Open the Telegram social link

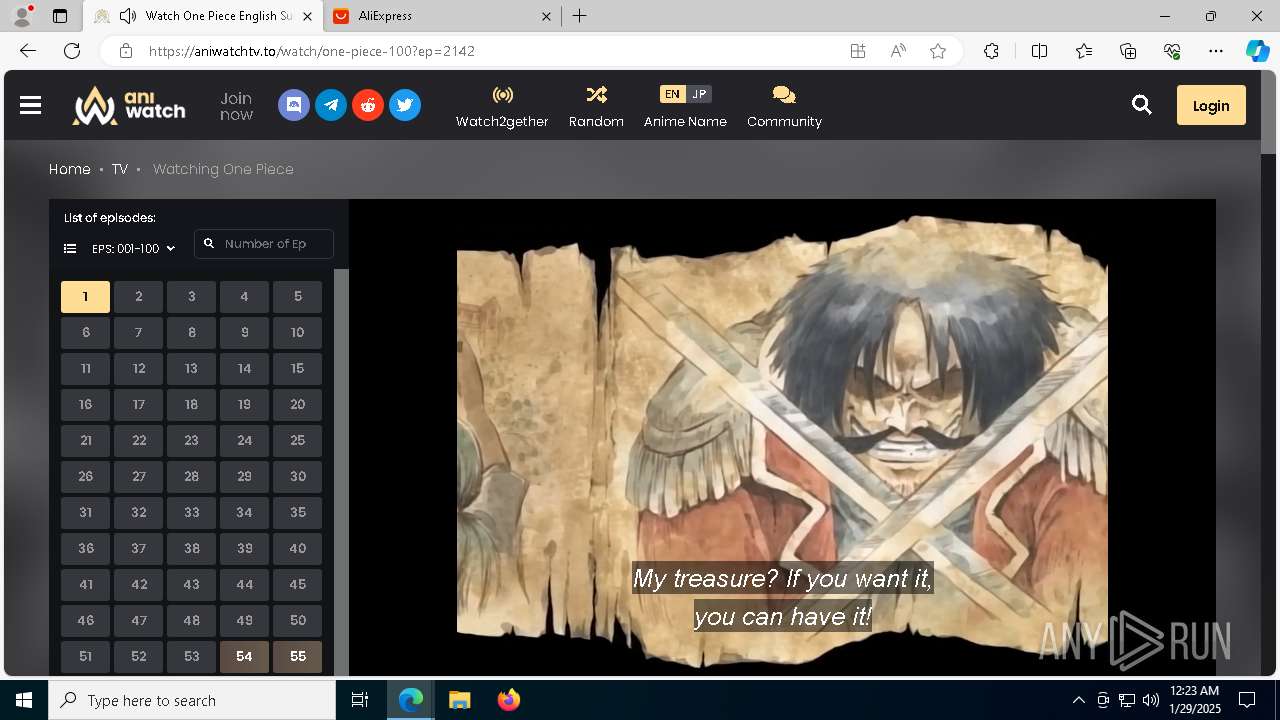point(331,105)
